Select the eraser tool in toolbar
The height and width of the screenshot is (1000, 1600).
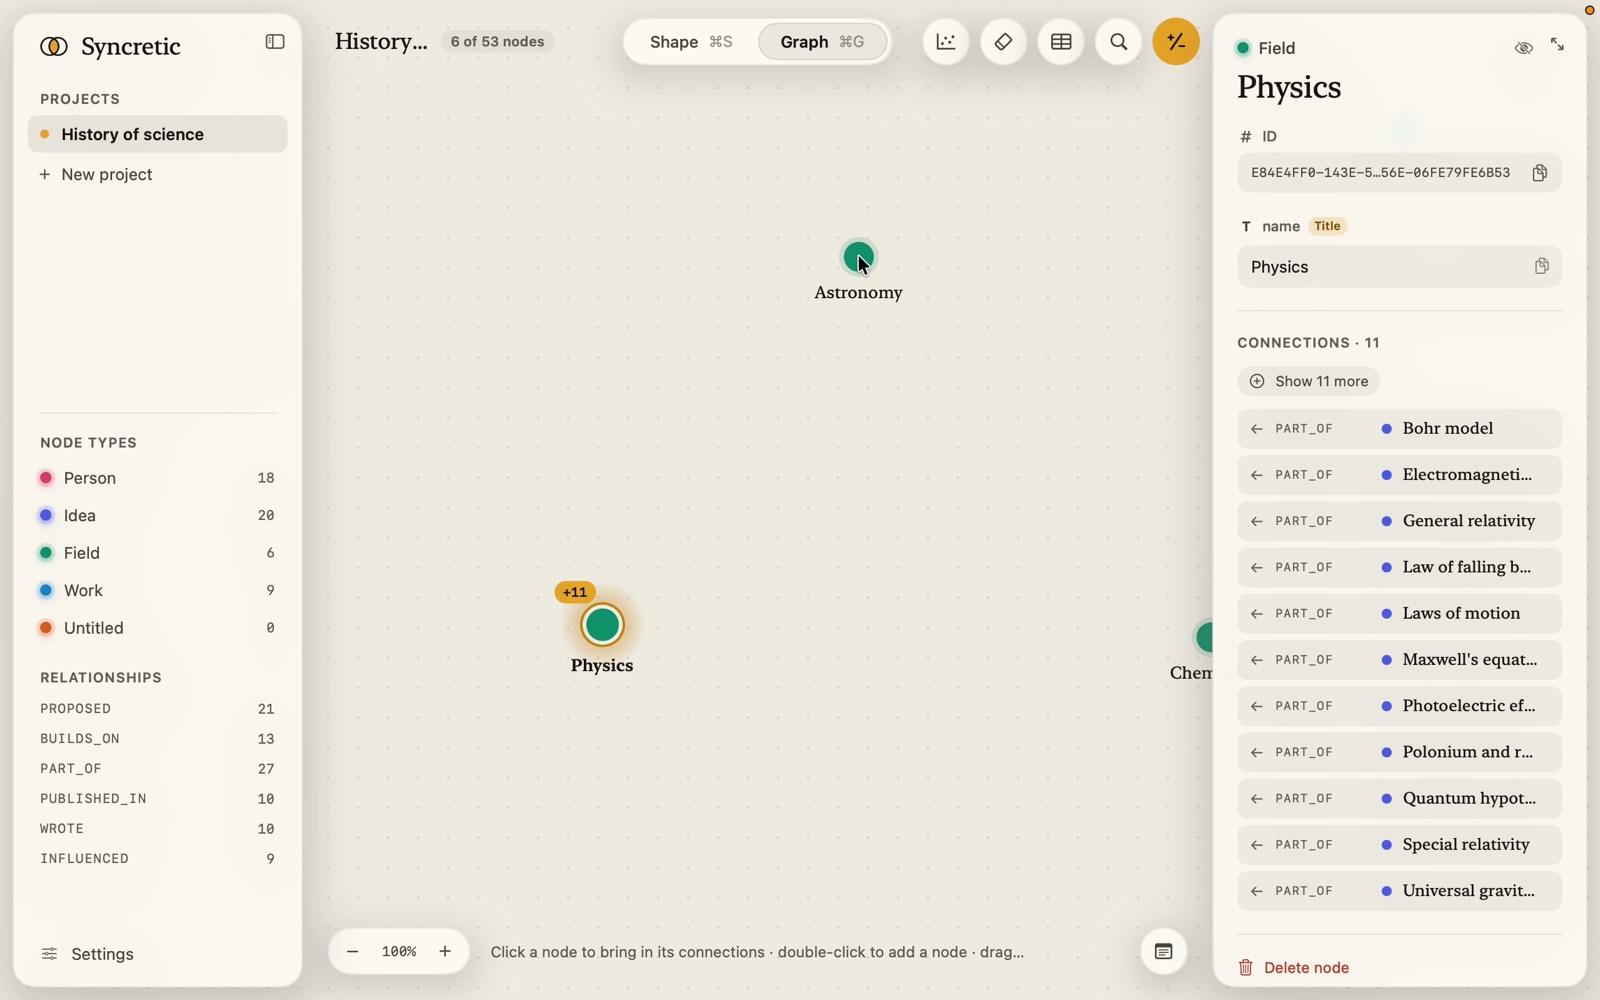[x=1003, y=42]
